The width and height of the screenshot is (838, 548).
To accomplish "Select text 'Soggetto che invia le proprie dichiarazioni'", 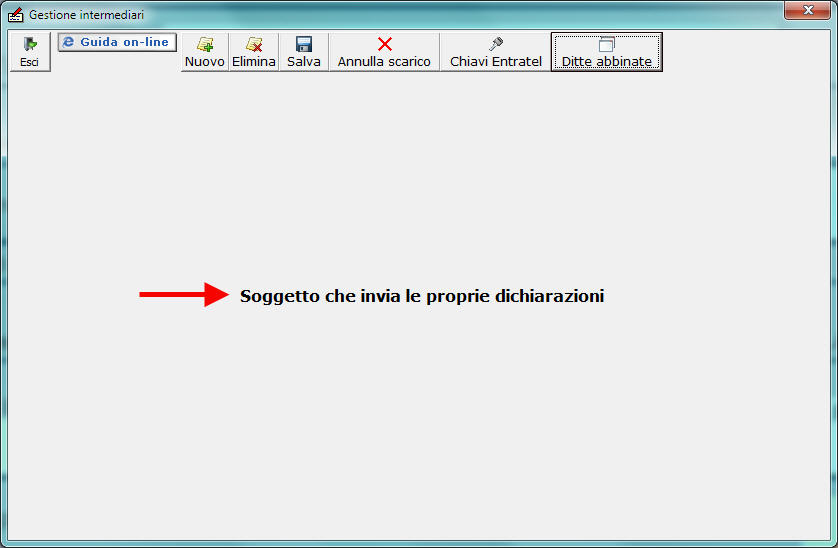I will coord(422,296).
